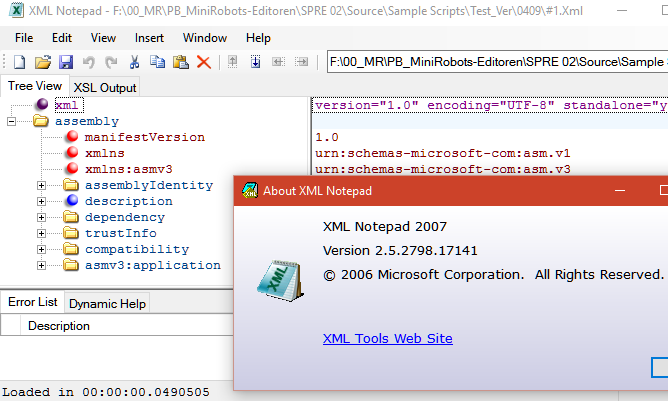Open the View menu
Image resolution: width=668 pixels, height=401 pixels.
click(103, 38)
